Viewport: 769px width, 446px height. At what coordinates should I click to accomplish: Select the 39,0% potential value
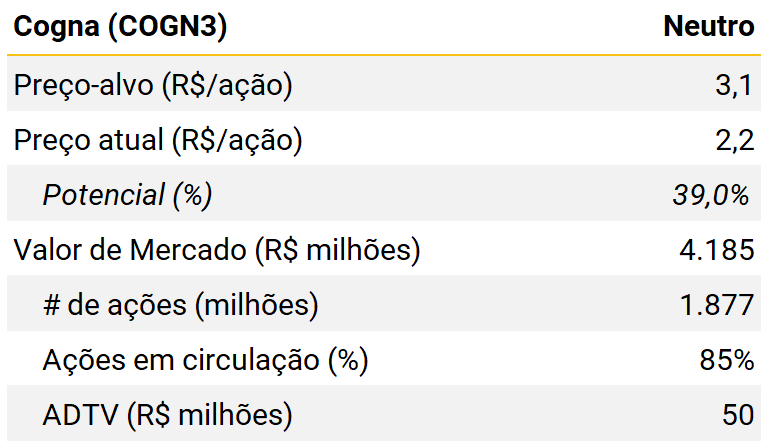coord(711,195)
